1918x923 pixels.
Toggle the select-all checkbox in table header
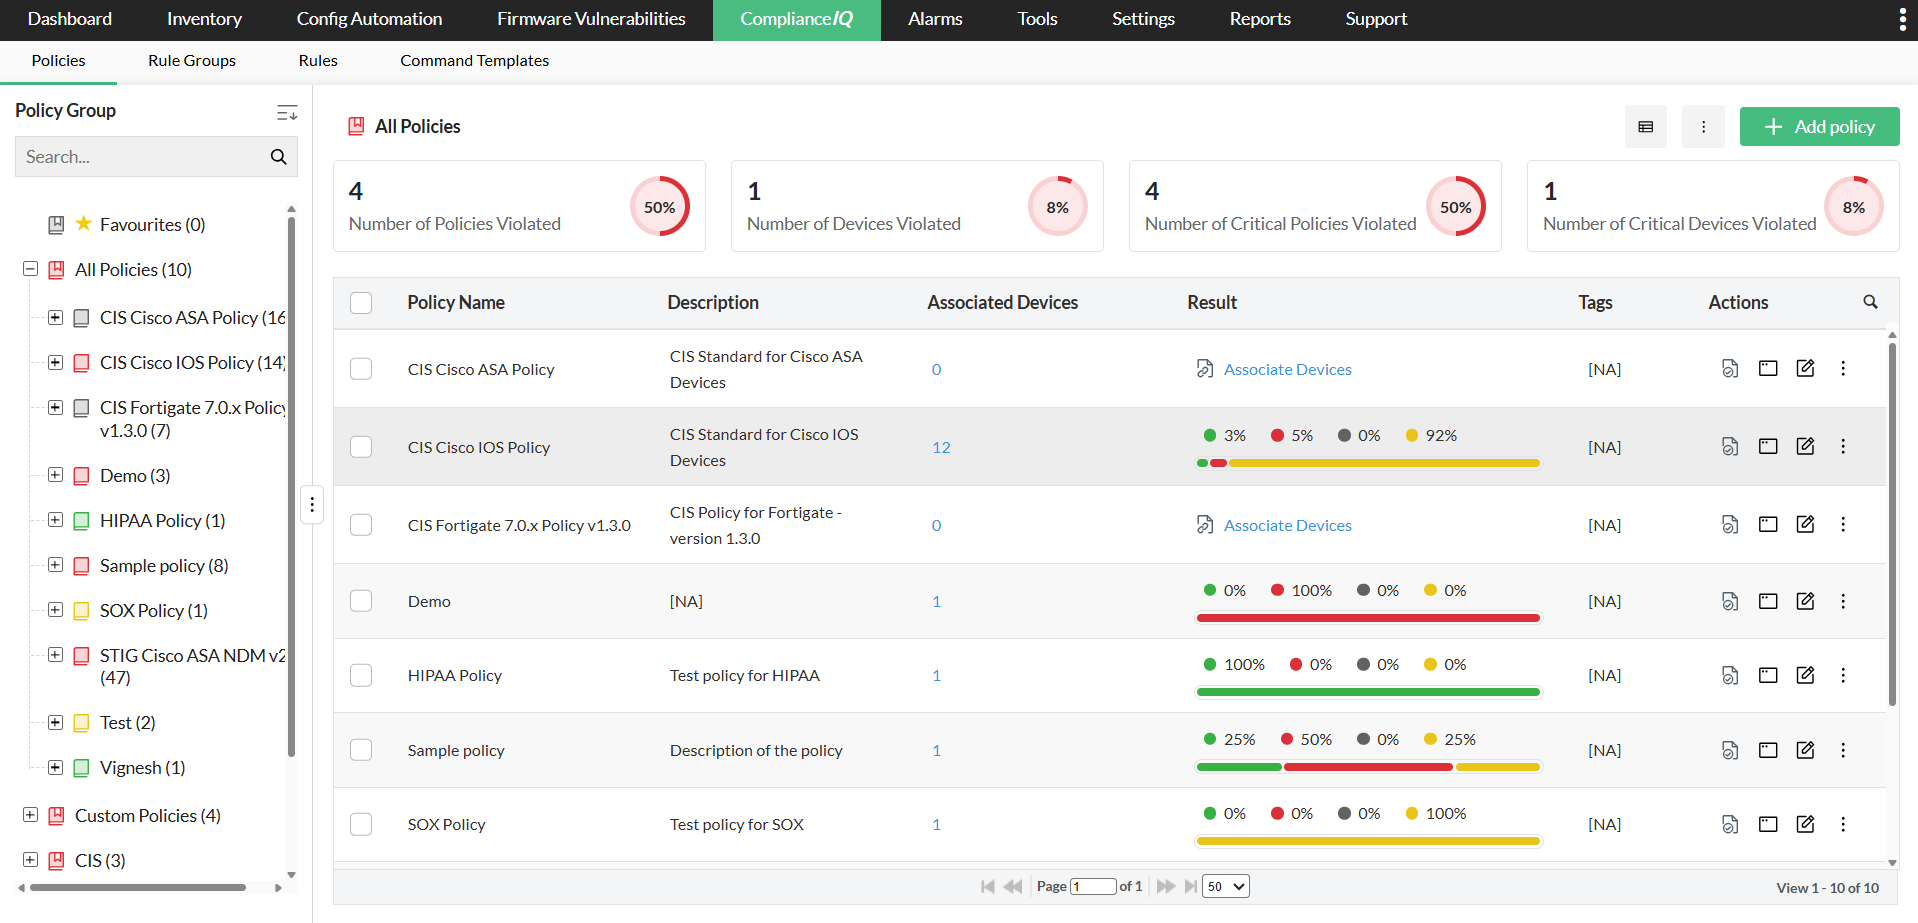[361, 303]
